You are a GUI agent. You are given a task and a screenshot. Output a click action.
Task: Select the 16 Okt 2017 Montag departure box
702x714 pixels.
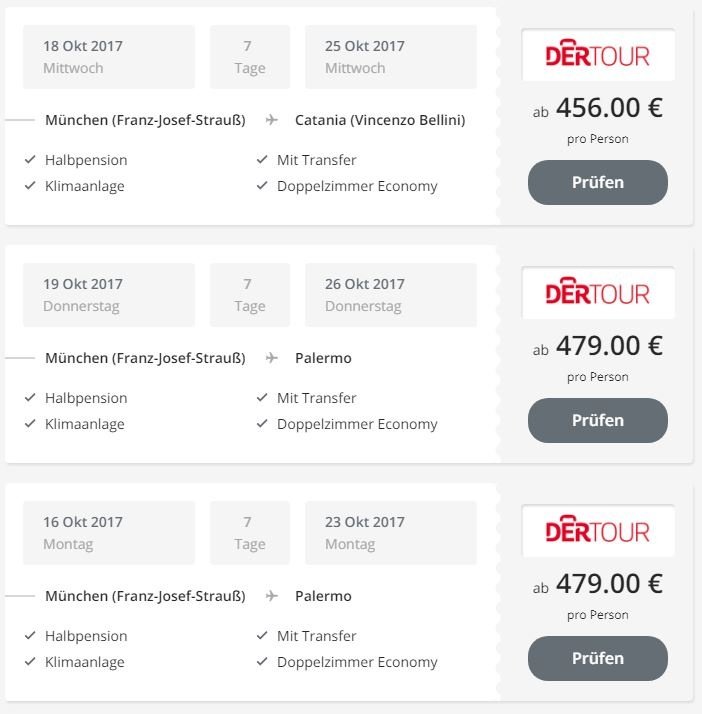pos(109,533)
